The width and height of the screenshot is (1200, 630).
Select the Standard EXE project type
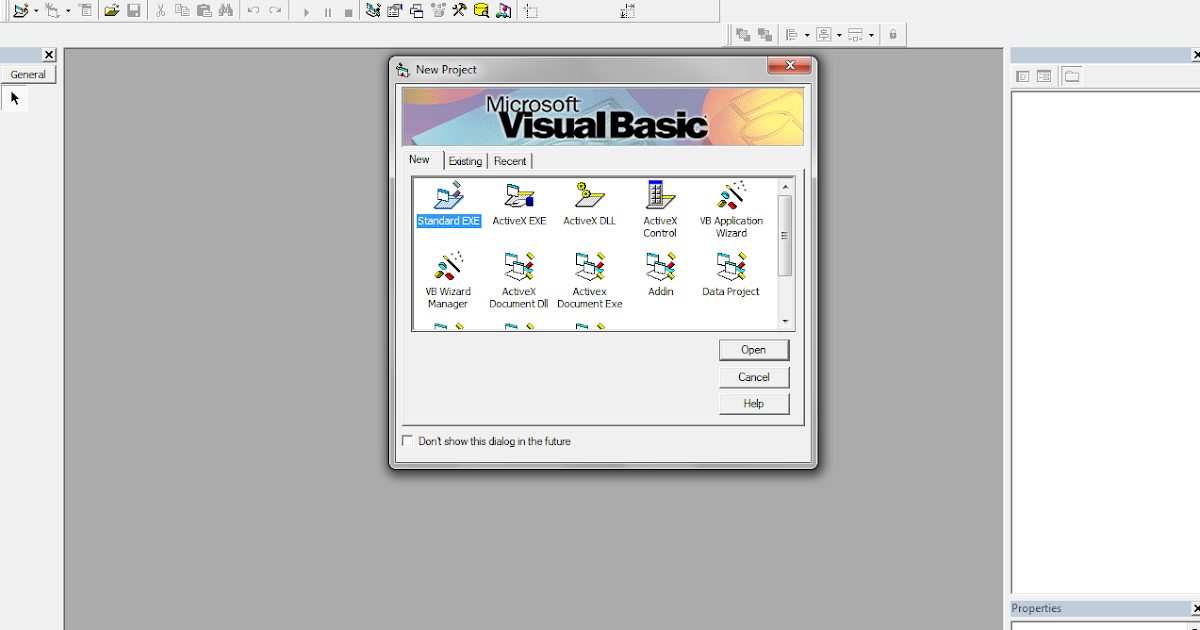coord(448,204)
